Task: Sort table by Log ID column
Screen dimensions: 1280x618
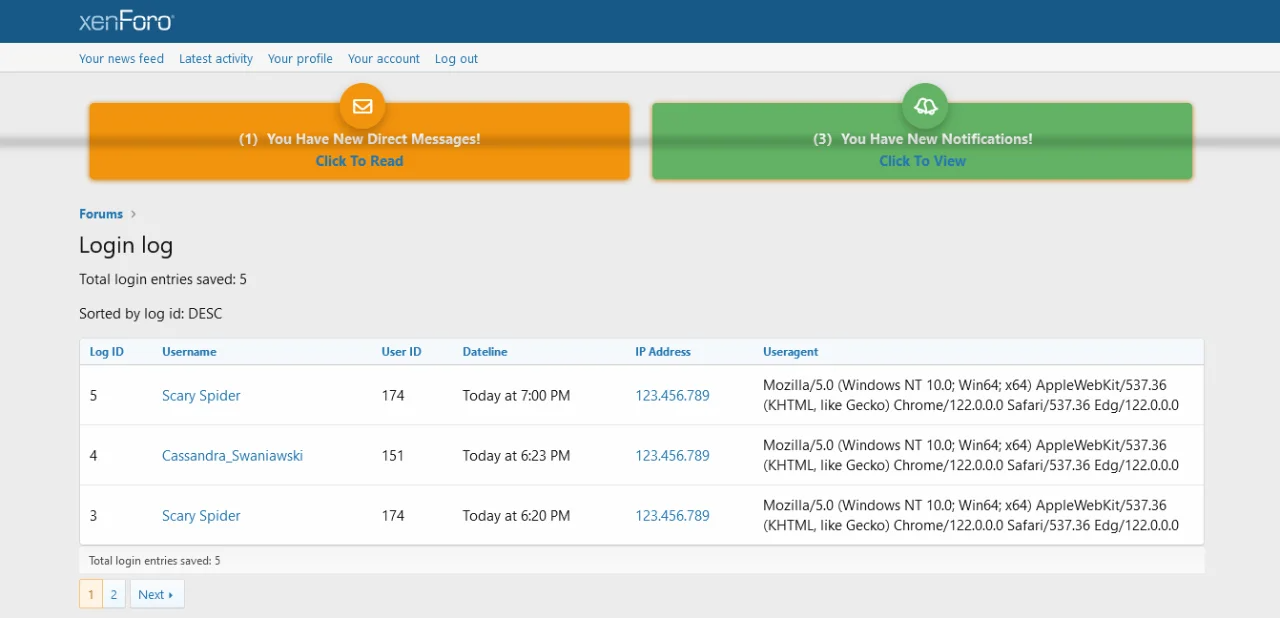Action: [107, 352]
